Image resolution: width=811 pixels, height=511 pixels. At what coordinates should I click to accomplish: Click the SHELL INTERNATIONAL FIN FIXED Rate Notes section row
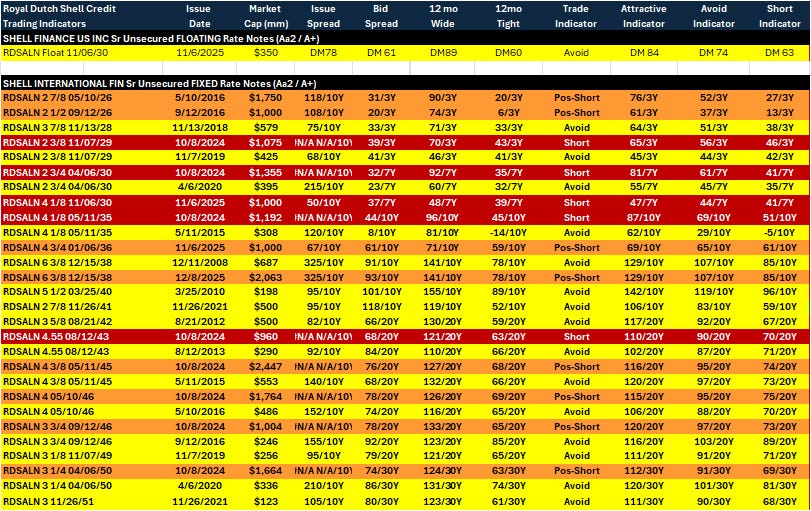(x=405, y=83)
